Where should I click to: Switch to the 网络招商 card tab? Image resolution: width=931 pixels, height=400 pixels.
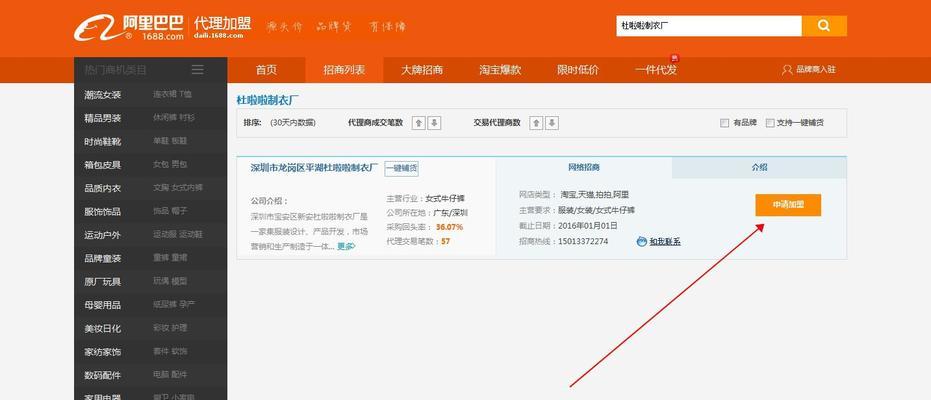(x=584, y=167)
